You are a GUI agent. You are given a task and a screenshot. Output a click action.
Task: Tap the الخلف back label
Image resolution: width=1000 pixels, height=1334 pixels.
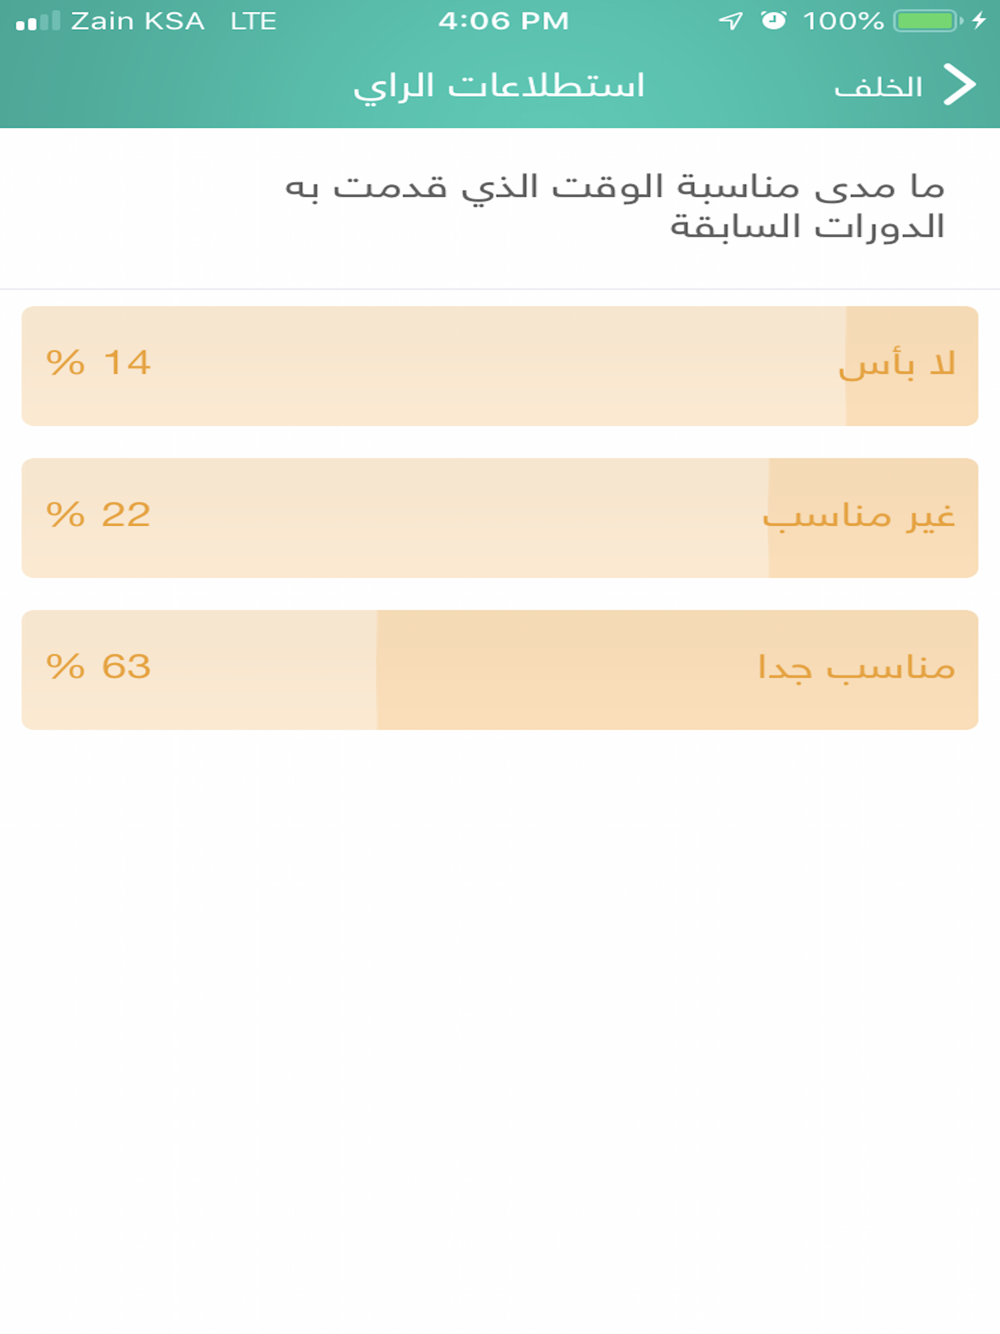(878, 87)
